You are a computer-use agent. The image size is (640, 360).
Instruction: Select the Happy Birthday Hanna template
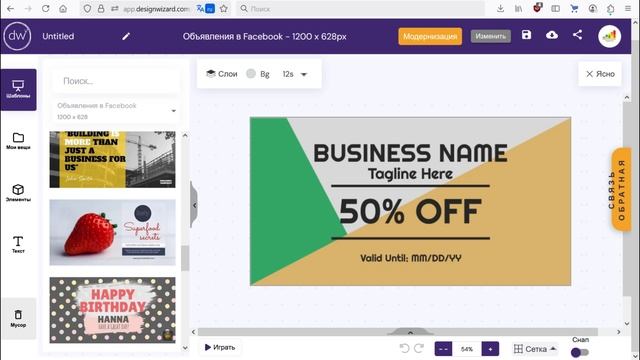[112, 310]
